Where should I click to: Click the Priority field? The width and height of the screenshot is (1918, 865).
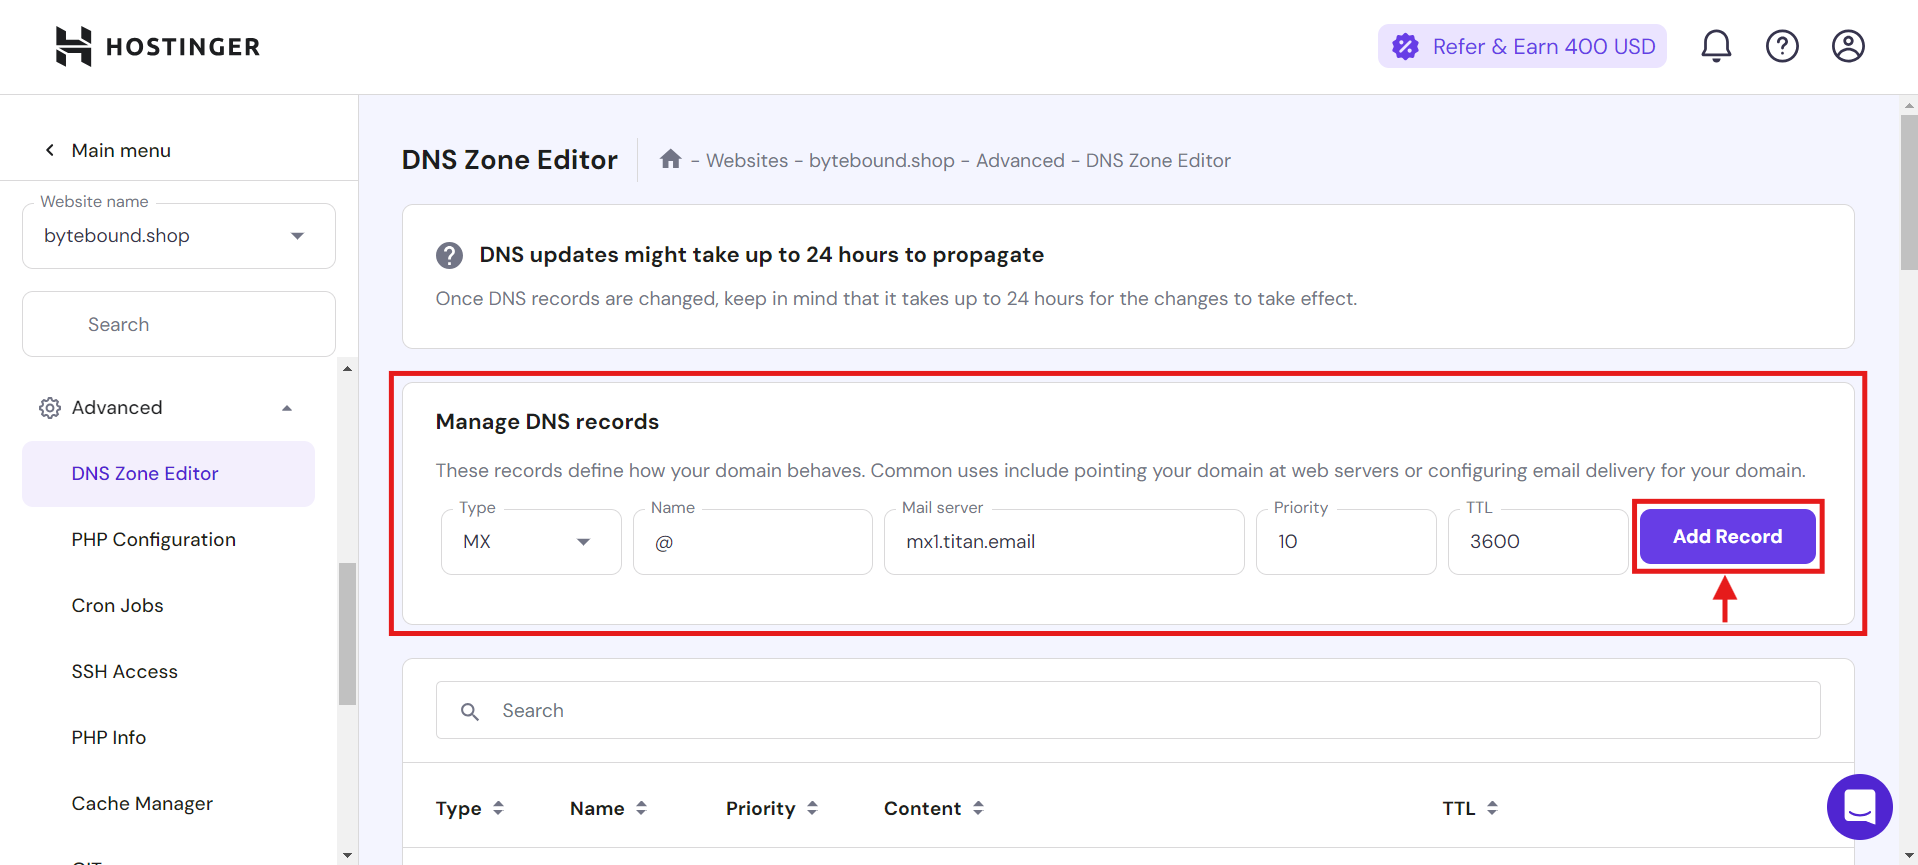(x=1346, y=541)
